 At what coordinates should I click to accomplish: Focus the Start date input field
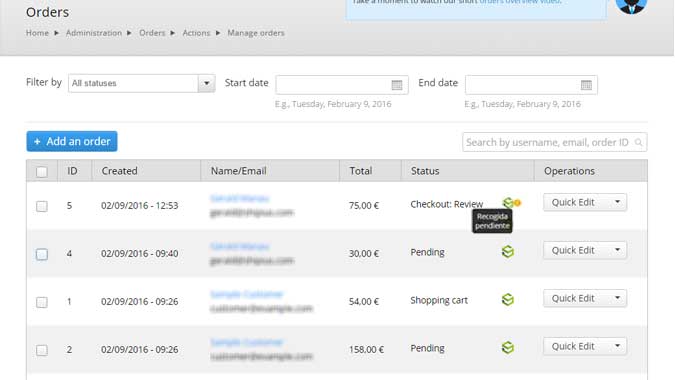[x=342, y=85]
